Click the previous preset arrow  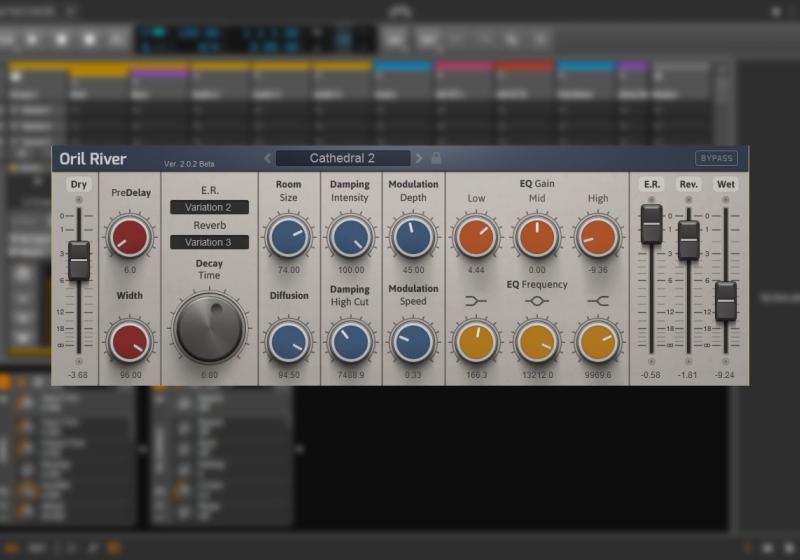click(267, 158)
